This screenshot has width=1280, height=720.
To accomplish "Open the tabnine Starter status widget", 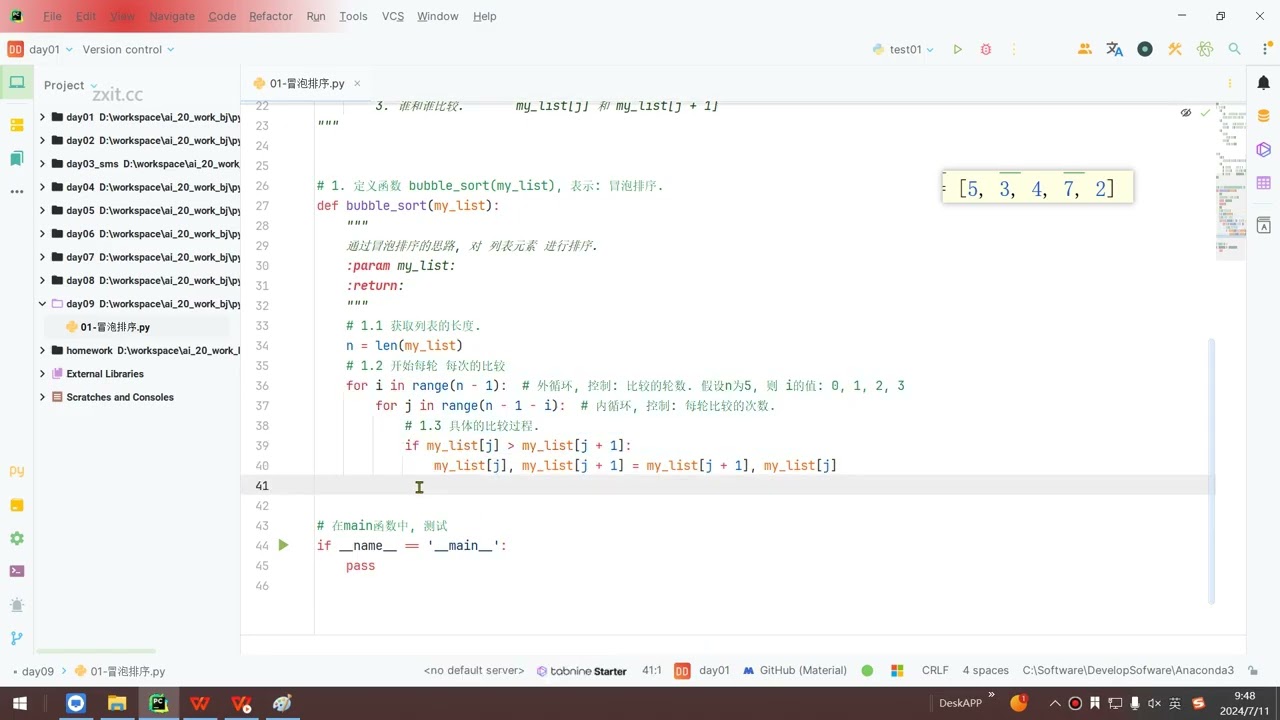I will click(x=582, y=671).
